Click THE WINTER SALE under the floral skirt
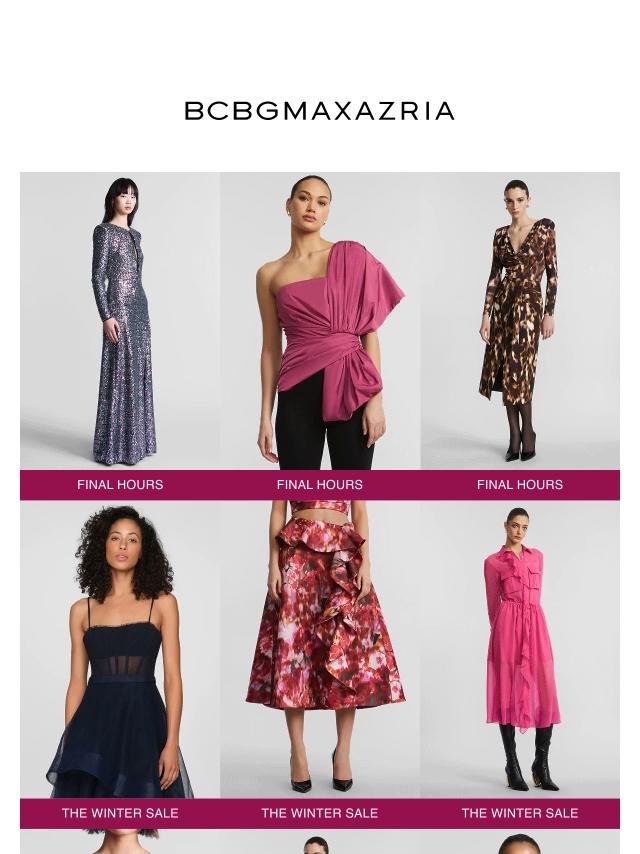The height and width of the screenshot is (854, 640). 320,813
